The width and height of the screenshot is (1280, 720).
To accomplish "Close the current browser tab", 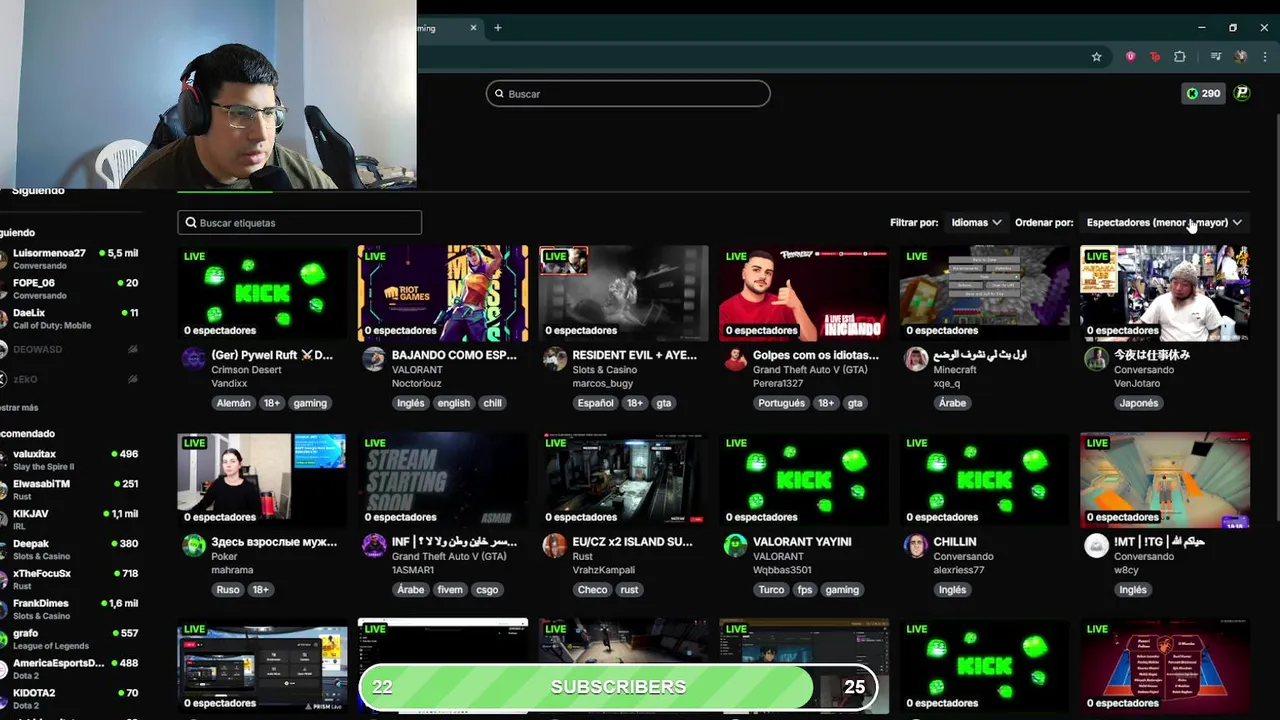I will point(474,28).
